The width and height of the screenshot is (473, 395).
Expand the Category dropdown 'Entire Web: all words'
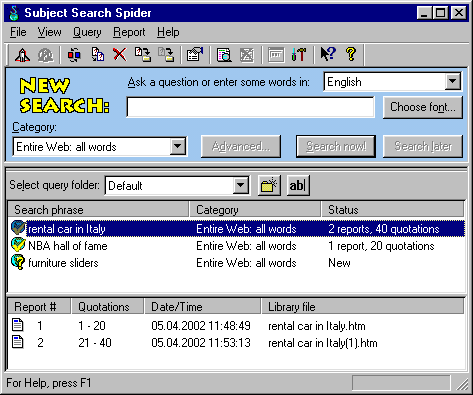click(178, 146)
